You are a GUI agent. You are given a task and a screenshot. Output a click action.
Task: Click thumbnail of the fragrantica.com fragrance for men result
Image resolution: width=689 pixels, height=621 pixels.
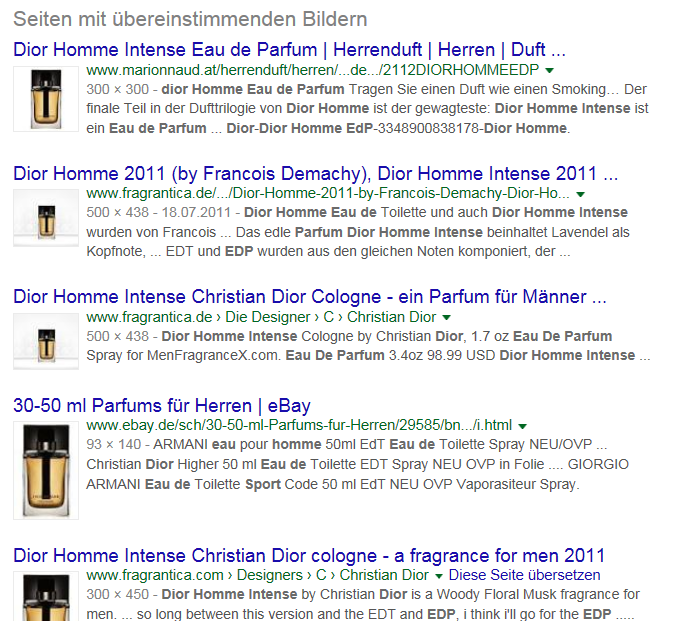point(46,596)
